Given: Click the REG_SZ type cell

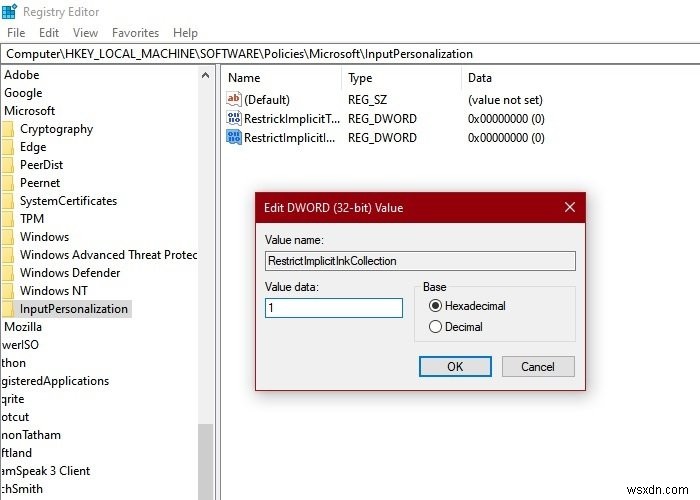Looking at the screenshot, I should pyautogui.click(x=367, y=100).
